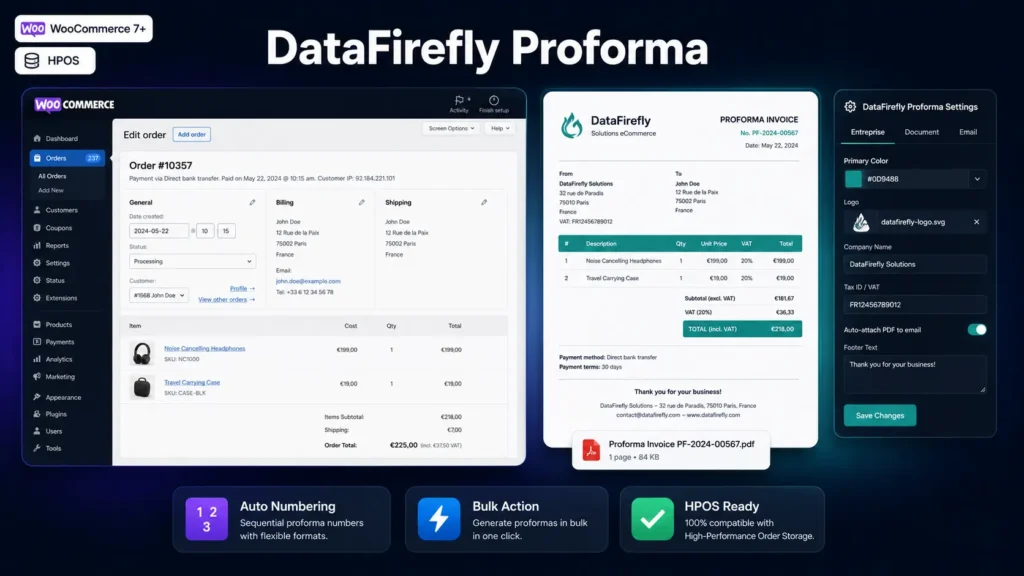Click View other orders link
The image size is (1024, 576).
point(226,300)
